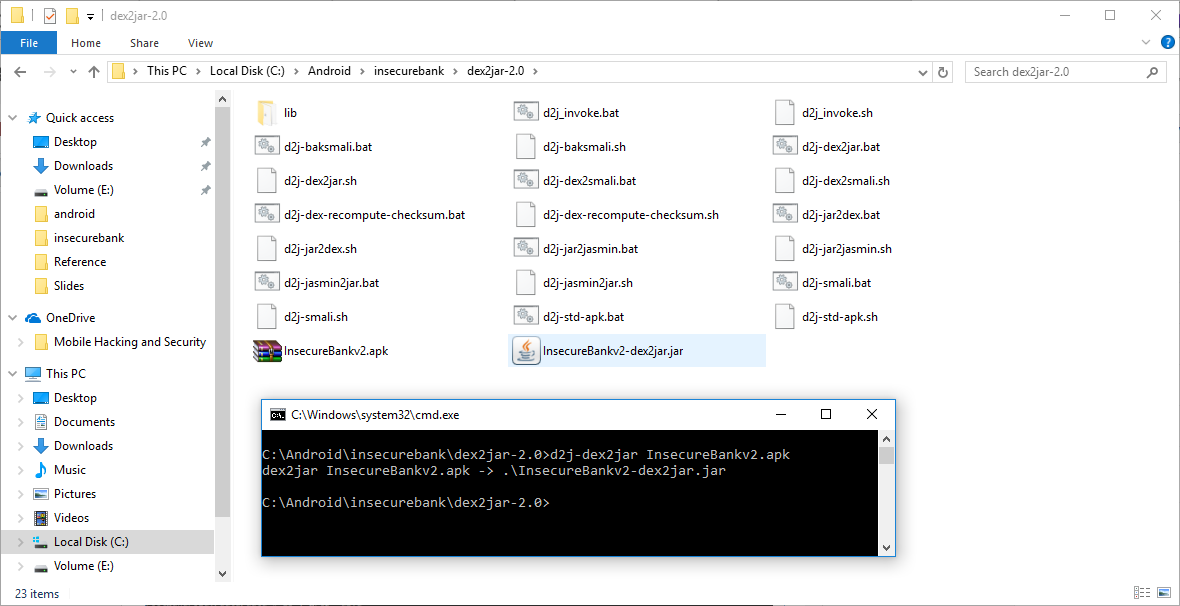Image resolution: width=1180 pixels, height=606 pixels.
Task: Open the File menu
Action: [x=29, y=43]
